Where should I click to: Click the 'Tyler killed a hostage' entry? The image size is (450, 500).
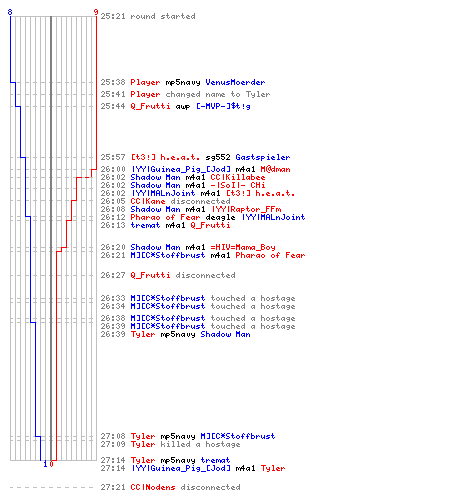(185, 444)
